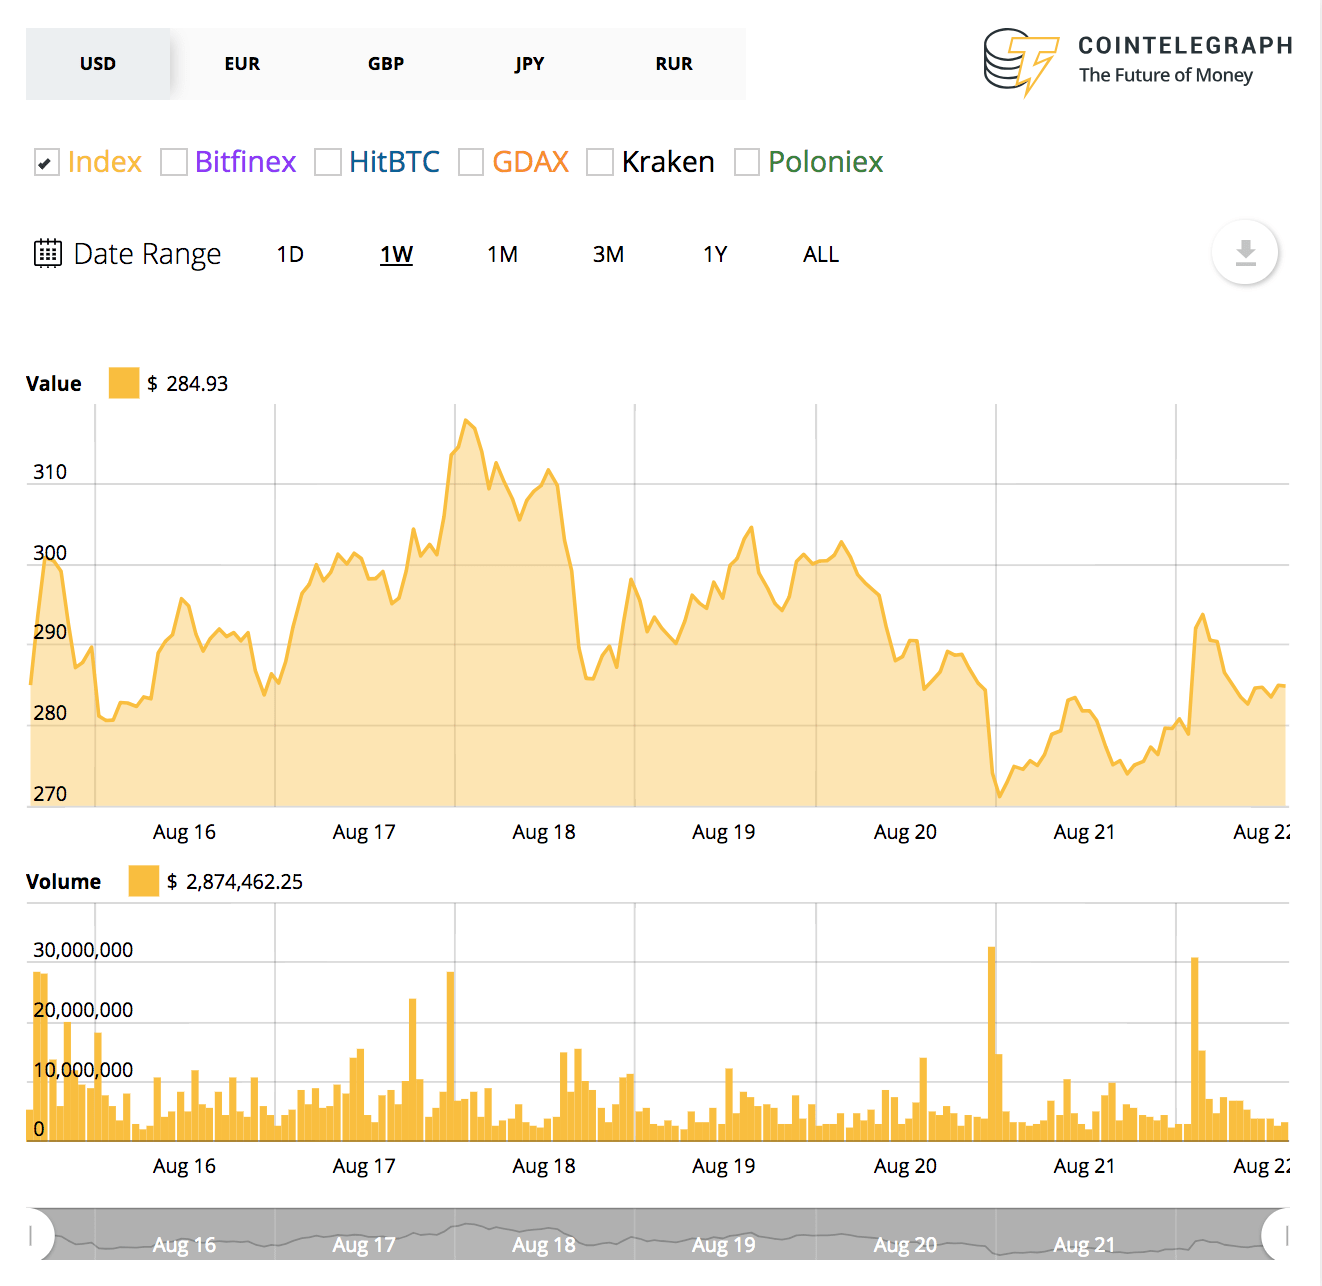Show GDAX prices on the chart
The height and width of the screenshot is (1286, 1322).
pyautogui.click(x=470, y=161)
